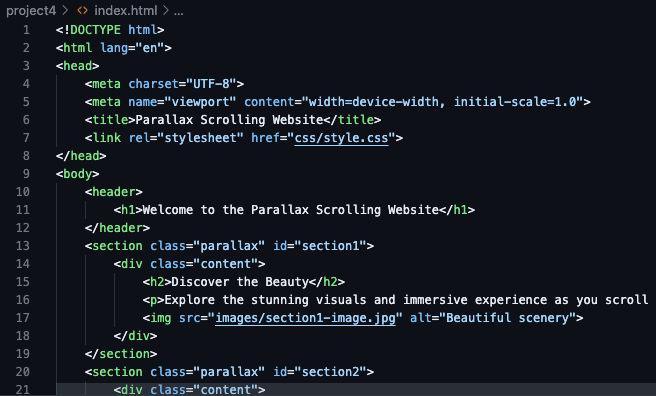The image size is (656, 396).
Task: Place cursor in the title text on line 6
Action: pos(229,120)
